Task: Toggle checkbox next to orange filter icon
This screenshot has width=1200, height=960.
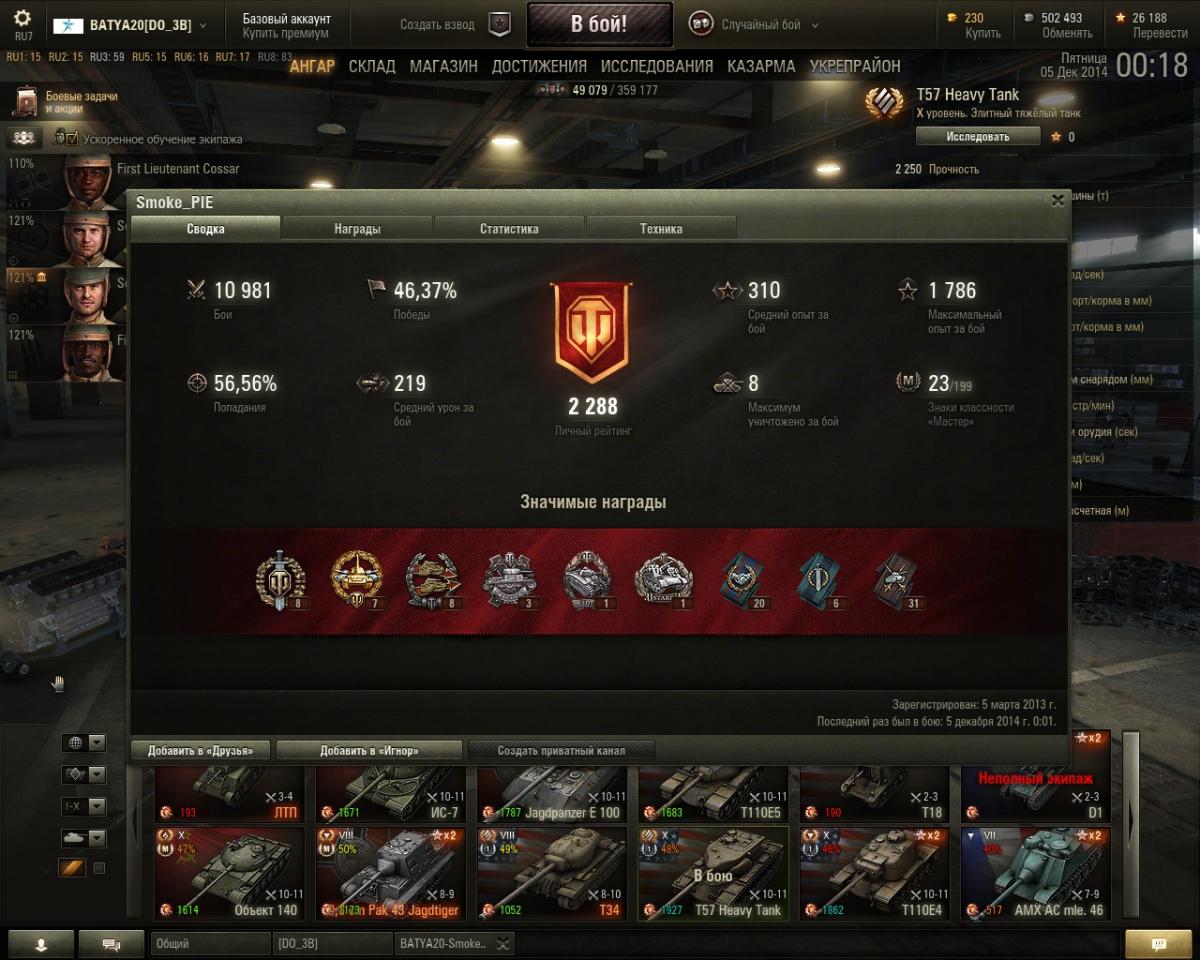Action: tap(99, 868)
